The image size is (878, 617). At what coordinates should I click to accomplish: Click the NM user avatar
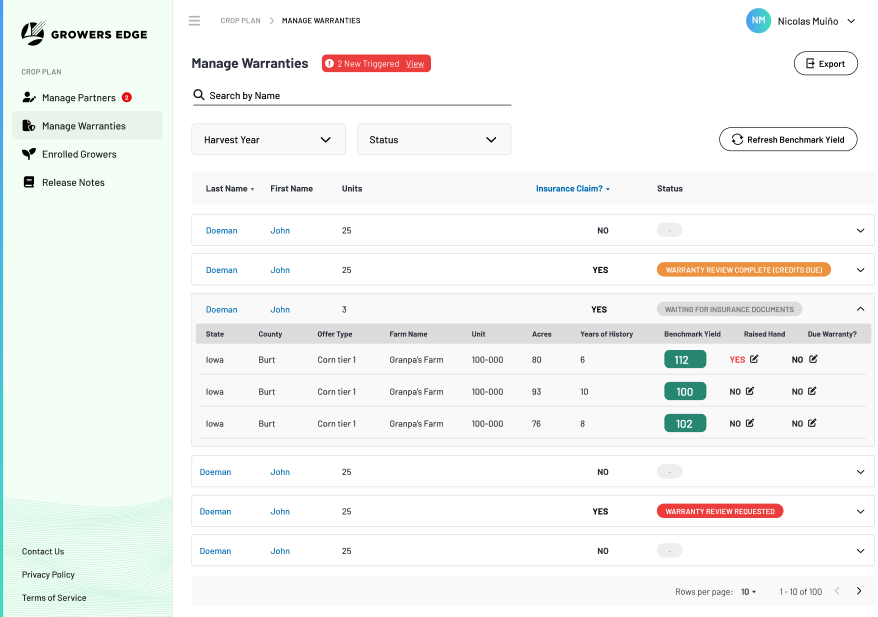758,21
